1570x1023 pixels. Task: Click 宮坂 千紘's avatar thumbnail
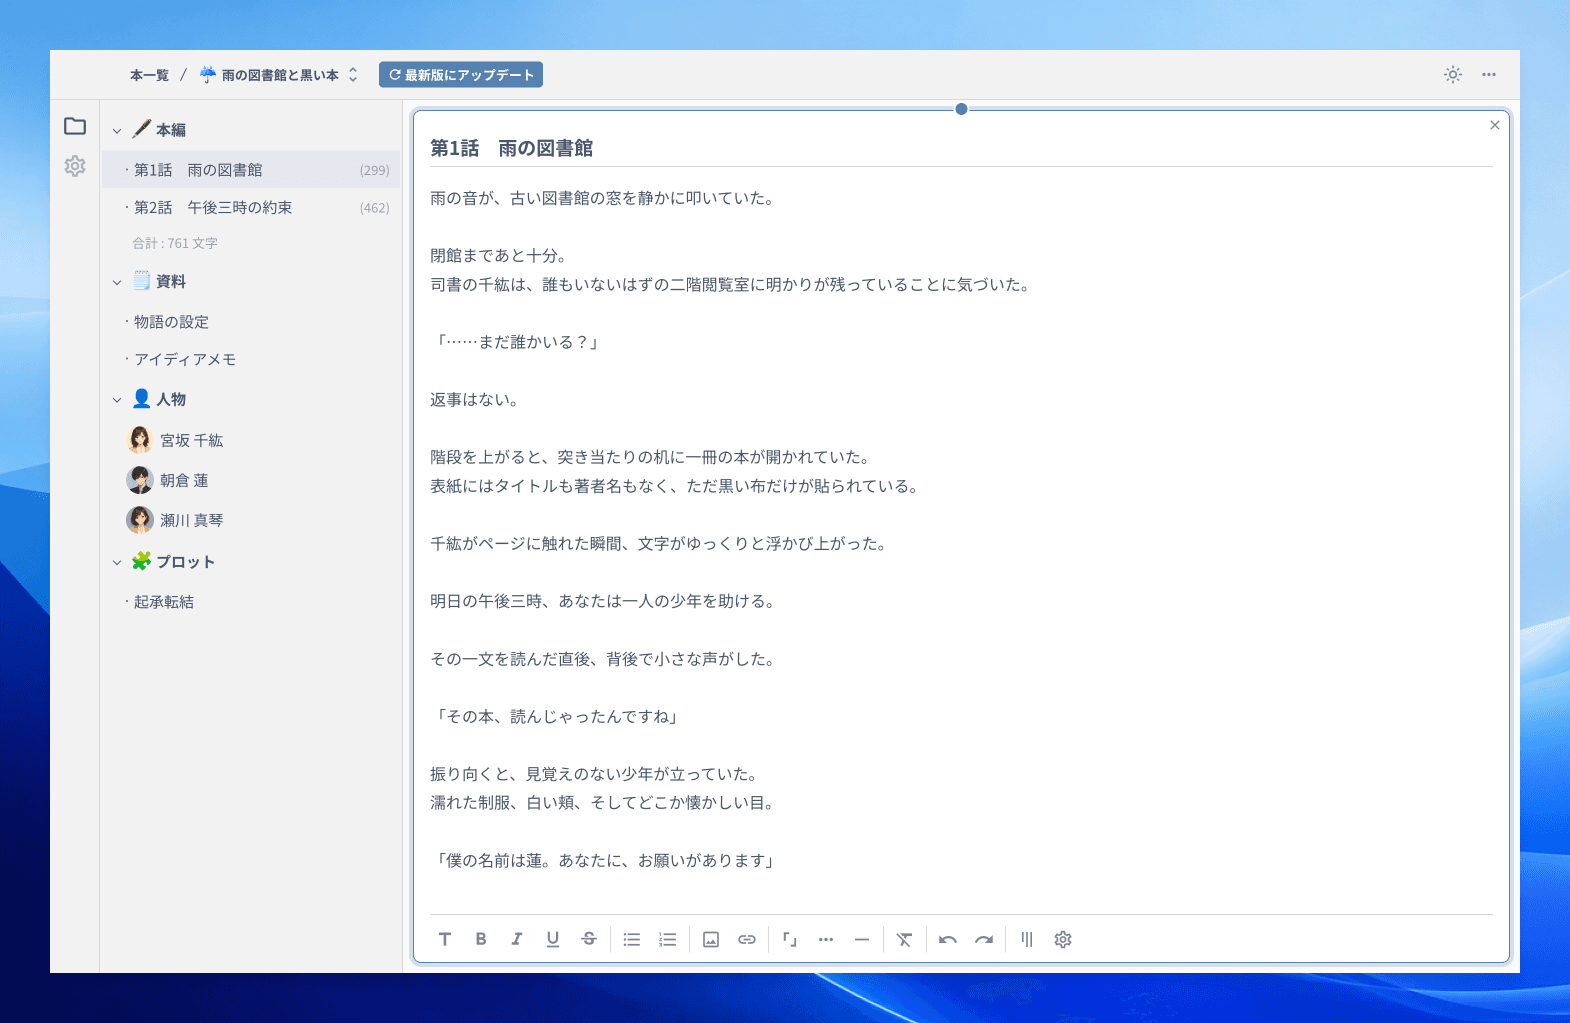[x=140, y=440]
